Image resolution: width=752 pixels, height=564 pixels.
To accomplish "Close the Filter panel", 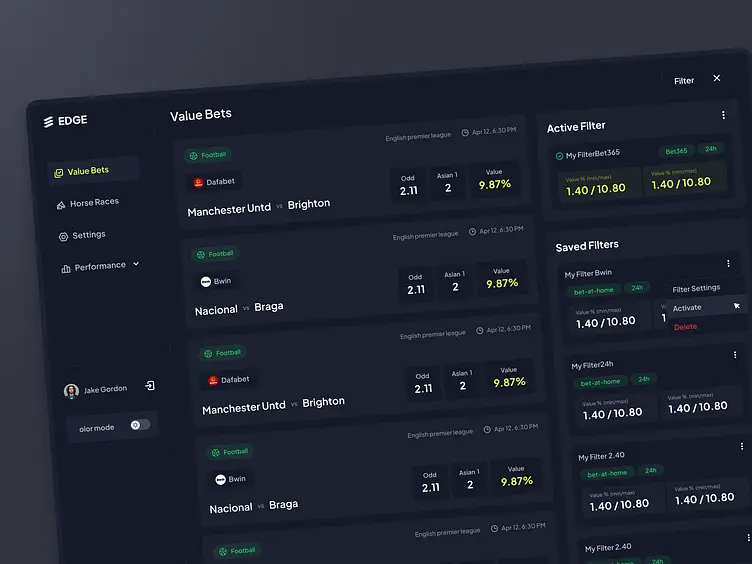I will coord(717,78).
